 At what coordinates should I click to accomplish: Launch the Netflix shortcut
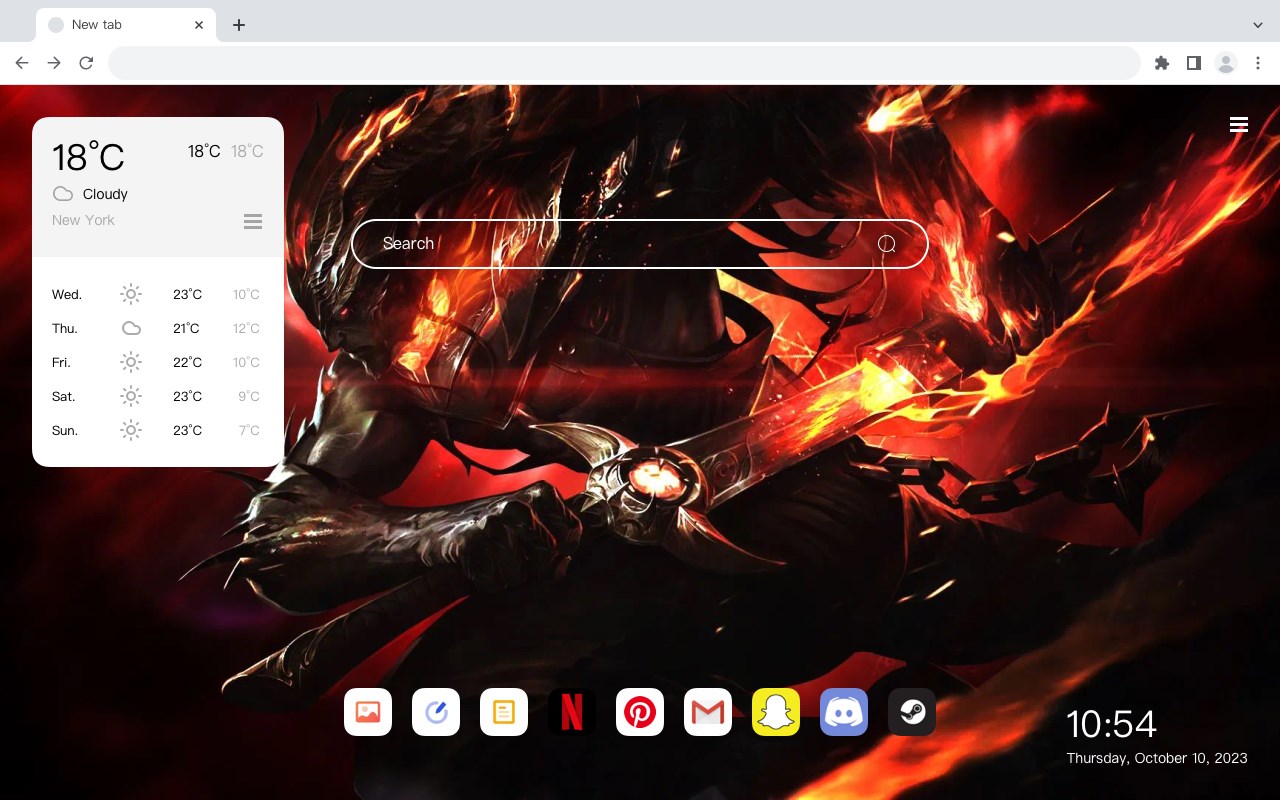pos(572,712)
